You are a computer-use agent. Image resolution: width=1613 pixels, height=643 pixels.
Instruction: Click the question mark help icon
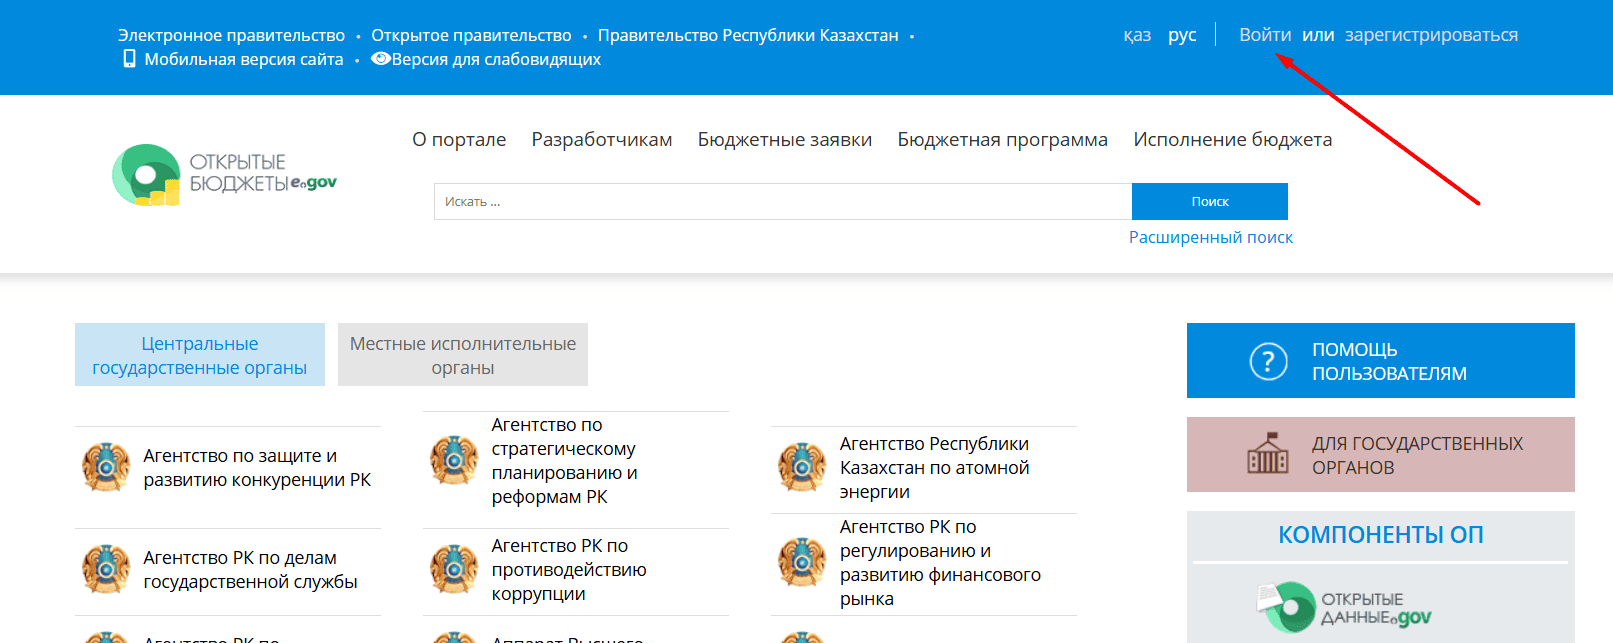[x=1268, y=361]
